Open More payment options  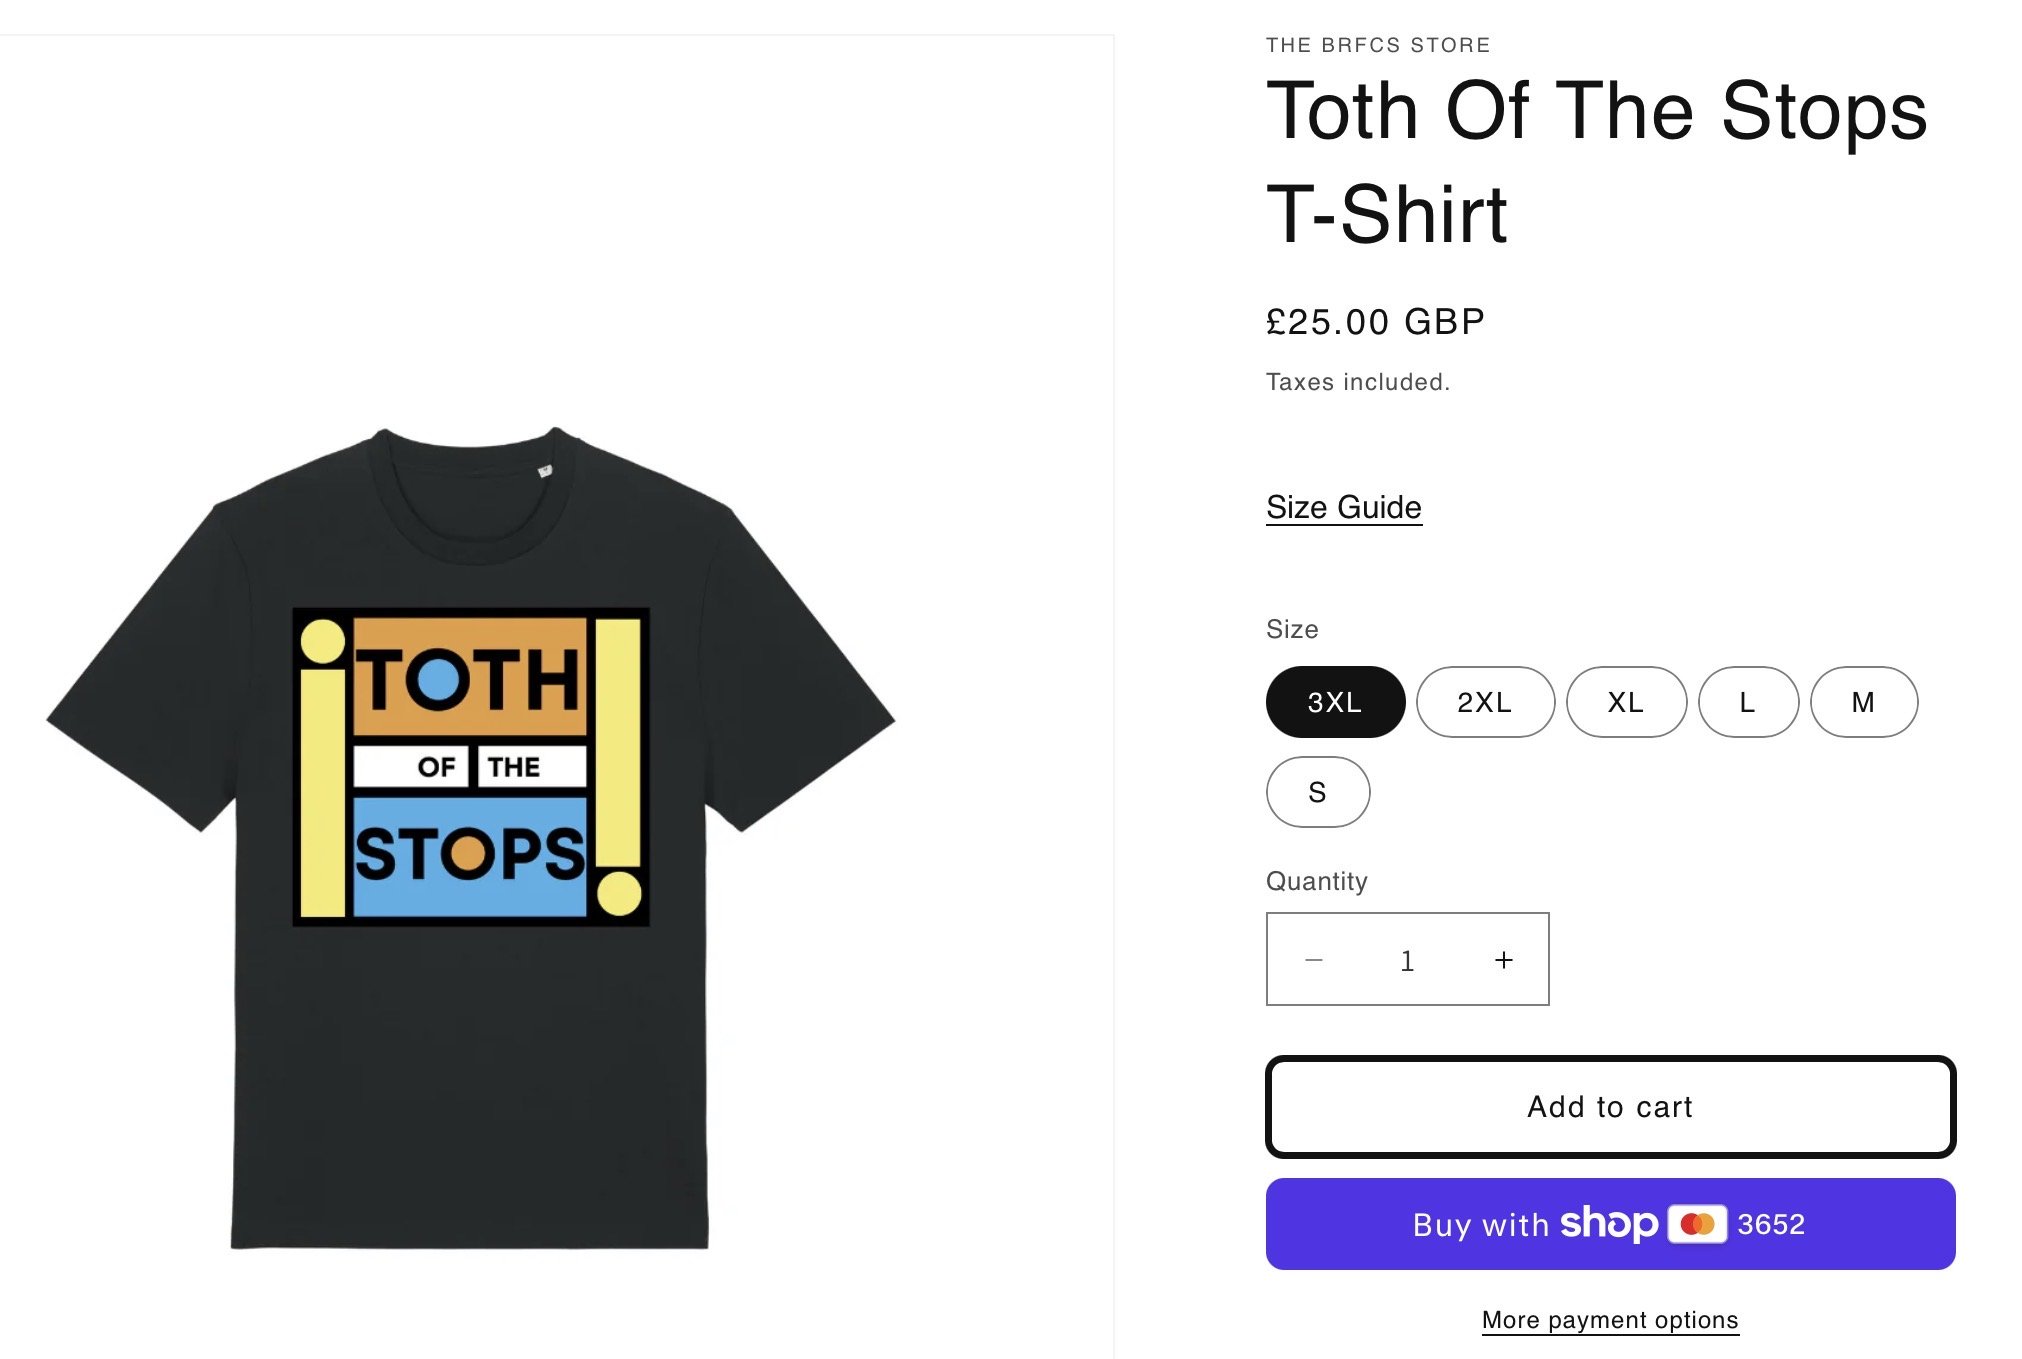[x=1610, y=1320]
